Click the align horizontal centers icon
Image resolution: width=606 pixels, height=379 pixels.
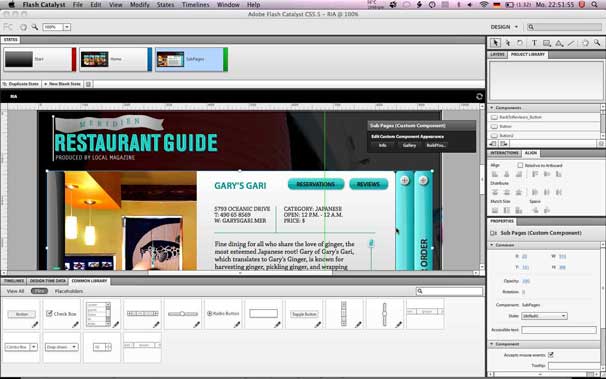[x=507, y=174]
